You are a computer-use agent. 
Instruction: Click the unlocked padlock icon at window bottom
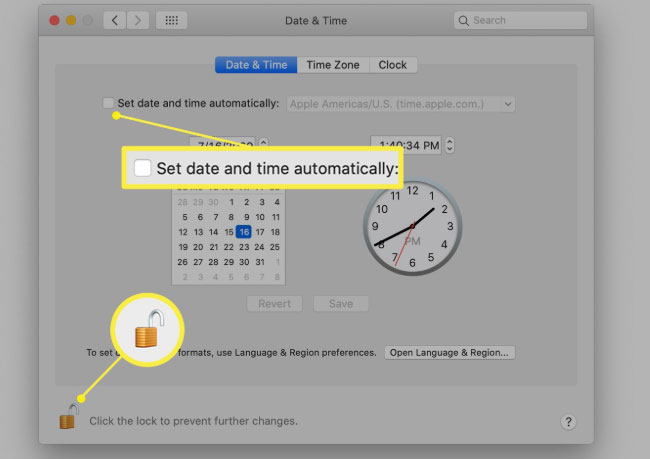[68, 417]
